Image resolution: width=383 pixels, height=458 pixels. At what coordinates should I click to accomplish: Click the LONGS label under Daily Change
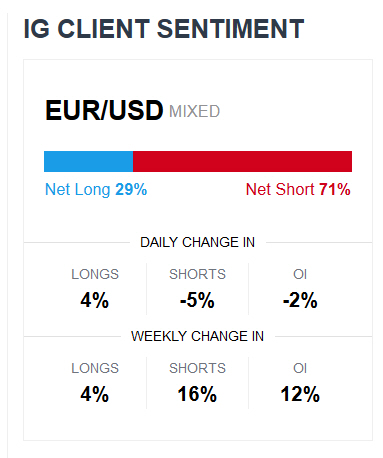tap(95, 274)
